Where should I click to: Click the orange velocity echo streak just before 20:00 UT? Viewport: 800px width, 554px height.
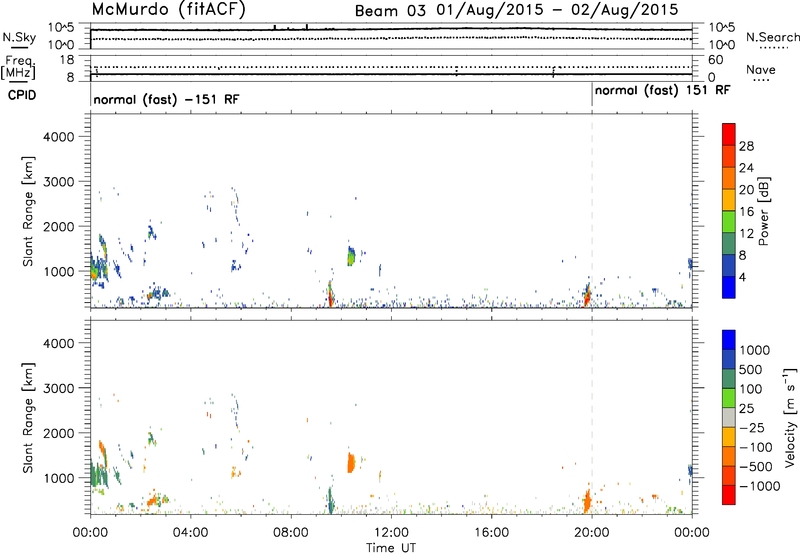(x=587, y=500)
